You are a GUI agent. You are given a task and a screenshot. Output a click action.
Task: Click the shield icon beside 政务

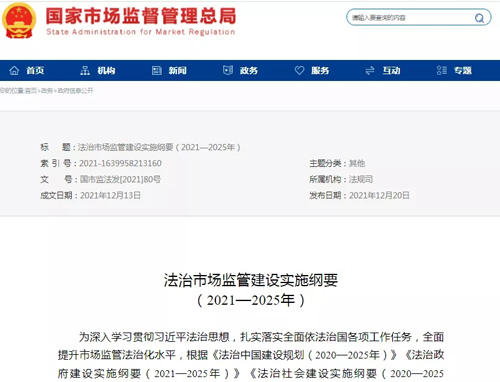pyautogui.click(x=228, y=70)
